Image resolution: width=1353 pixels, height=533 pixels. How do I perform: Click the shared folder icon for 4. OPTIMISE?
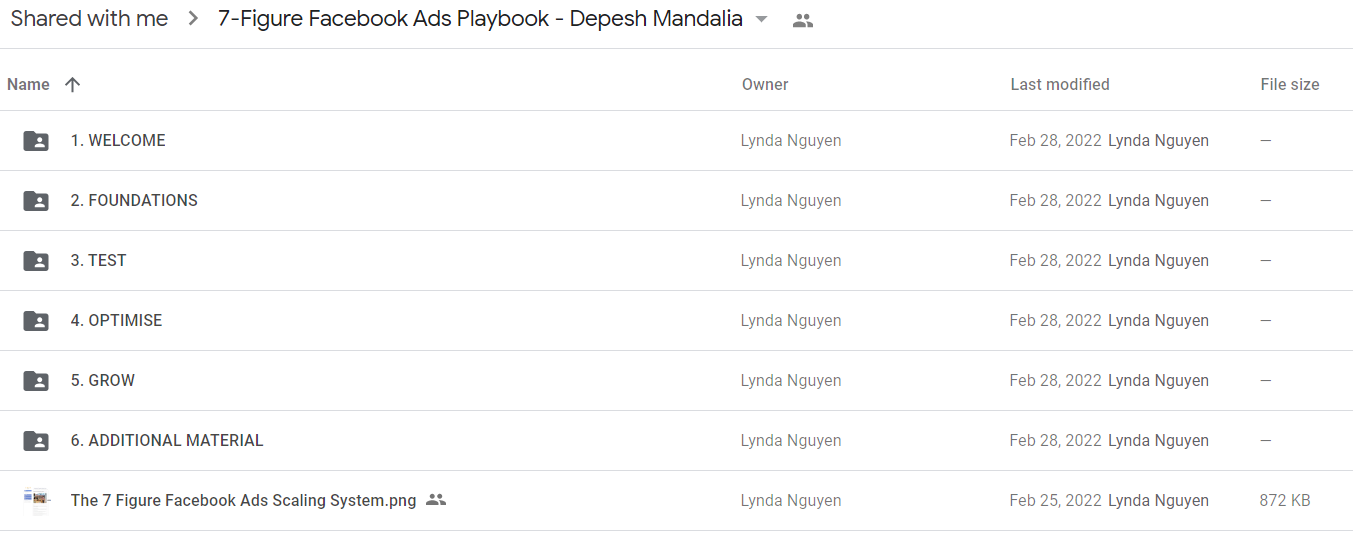point(36,321)
